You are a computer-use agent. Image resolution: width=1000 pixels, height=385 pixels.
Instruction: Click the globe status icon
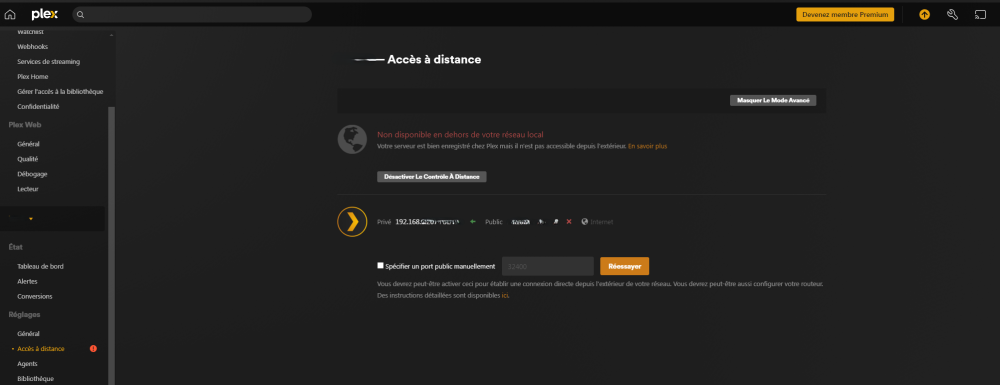point(352,140)
